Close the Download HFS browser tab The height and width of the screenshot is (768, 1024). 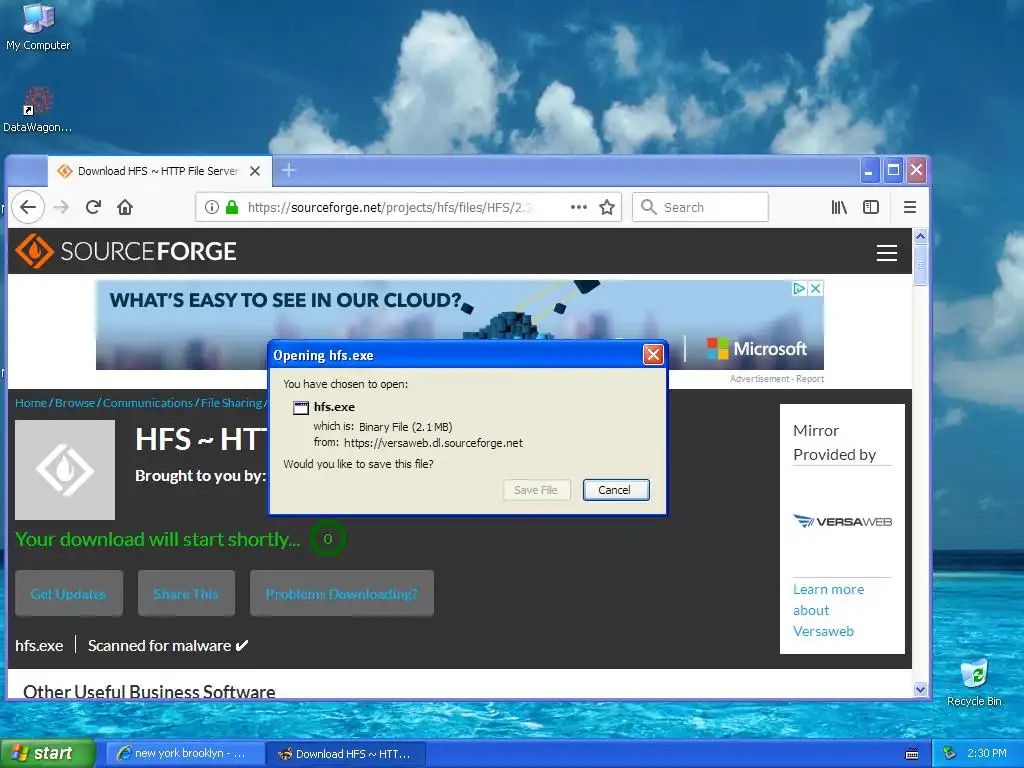click(x=255, y=171)
